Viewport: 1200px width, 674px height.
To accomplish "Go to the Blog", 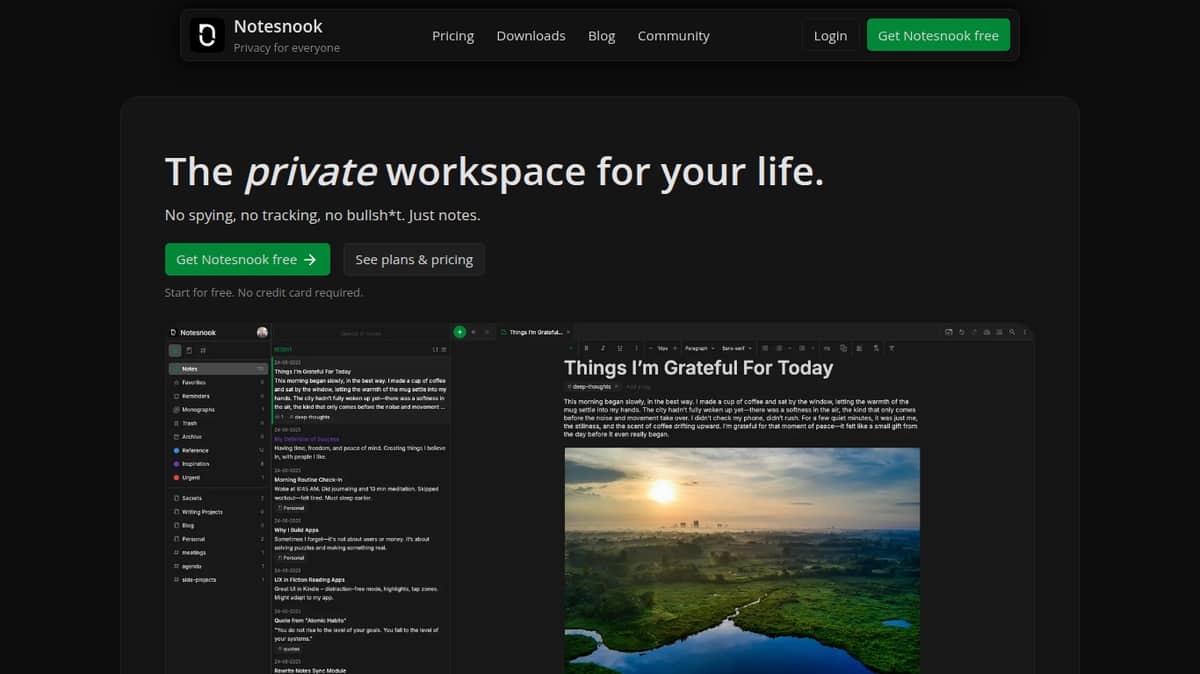I will pyautogui.click(x=602, y=35).
